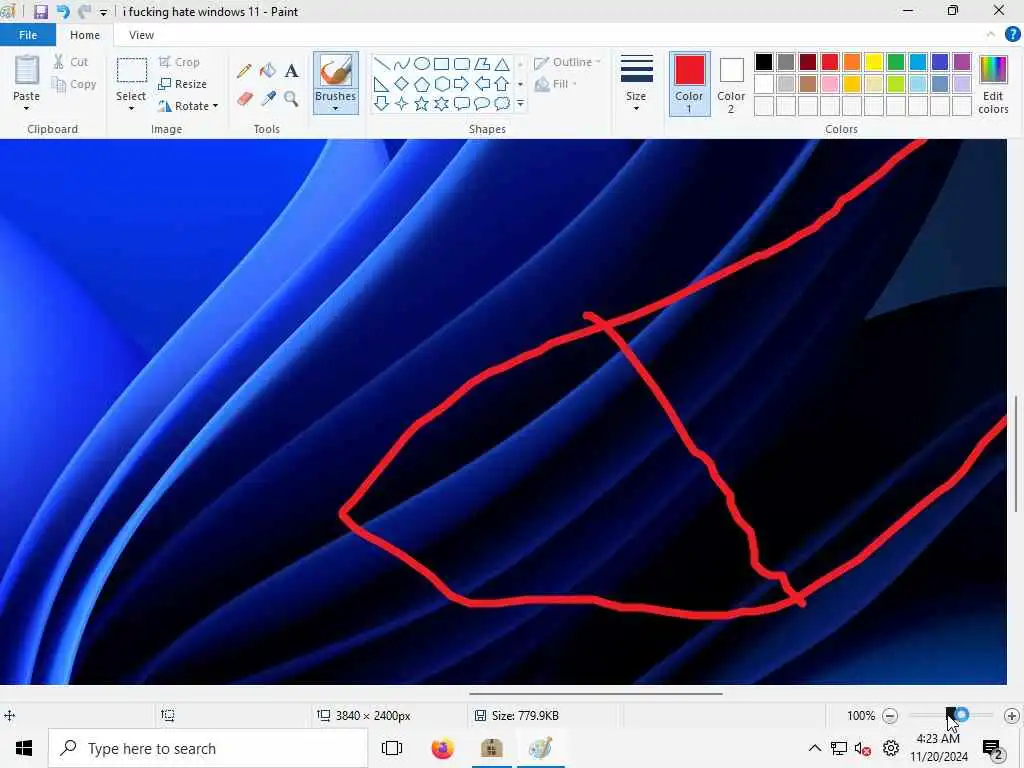The width and height of the screenshot is (1024, 768).
Task: Choose the Six-point star shape
Action: tap(442, 103)
